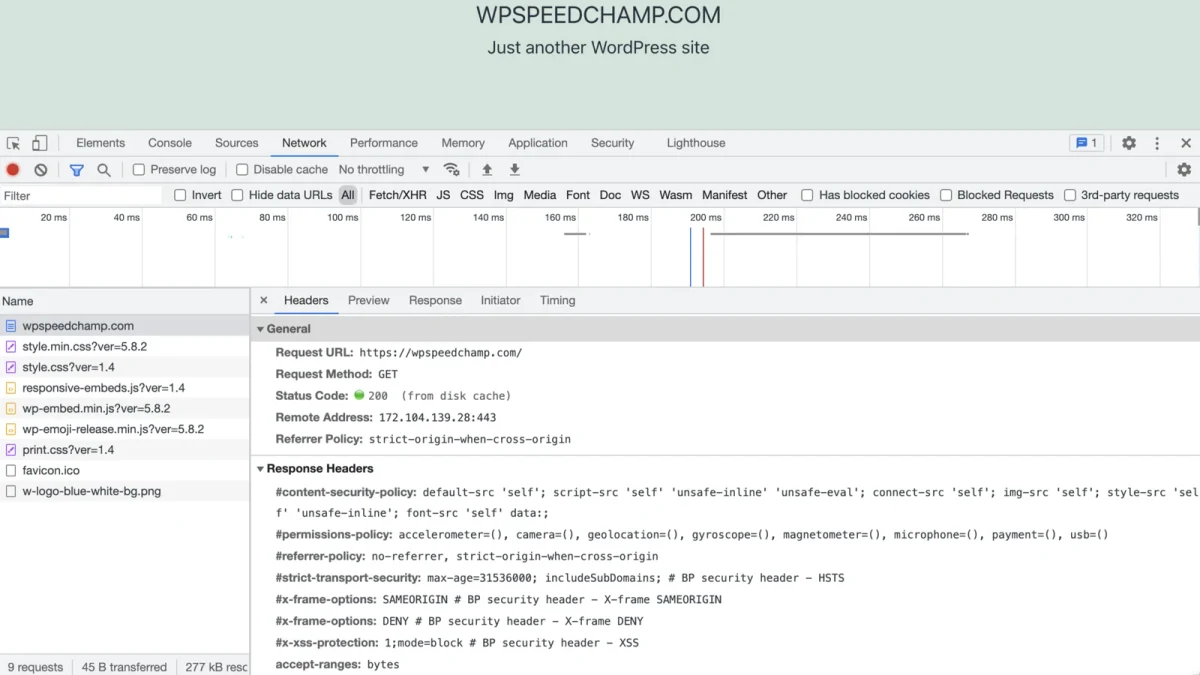Viewport: 1200px width, 675px height.
Task: Enable the Disable cache checkbox
Action: click(242, 170)
